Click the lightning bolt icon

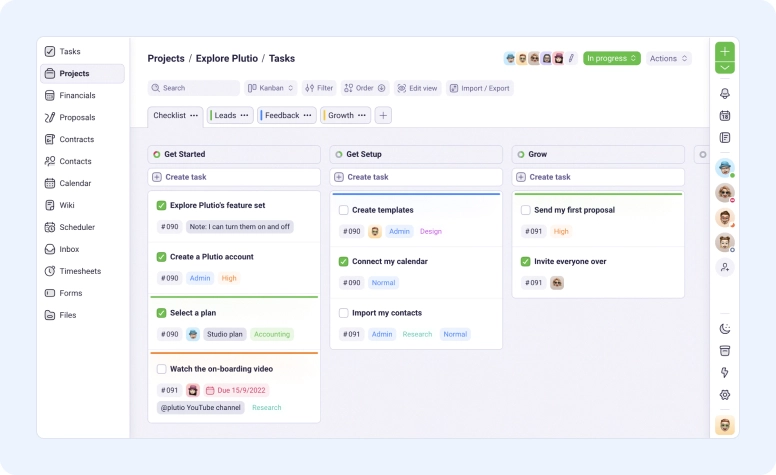point(725,373)
